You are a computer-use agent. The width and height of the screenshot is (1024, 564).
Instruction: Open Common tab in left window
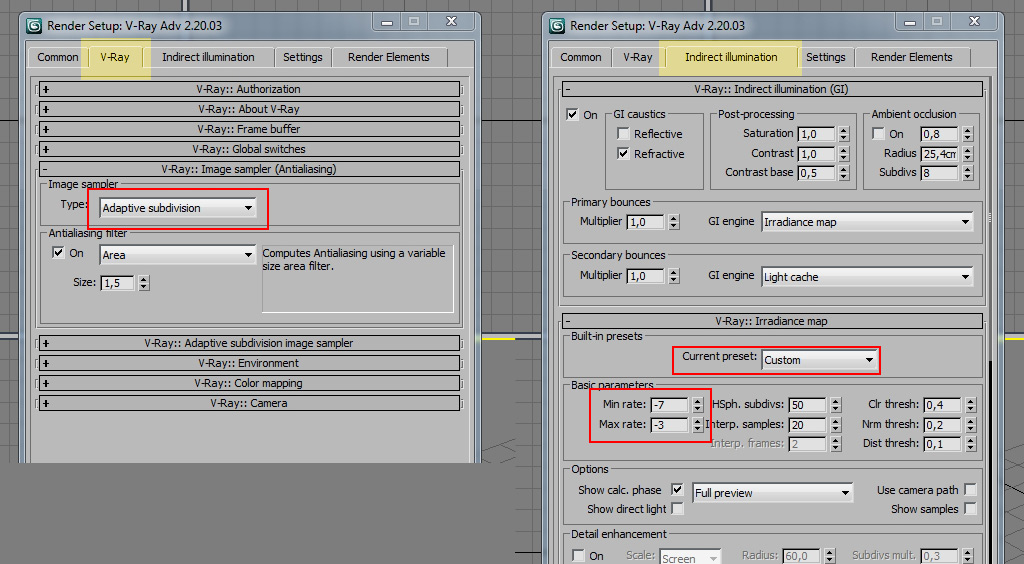[57, 57]
